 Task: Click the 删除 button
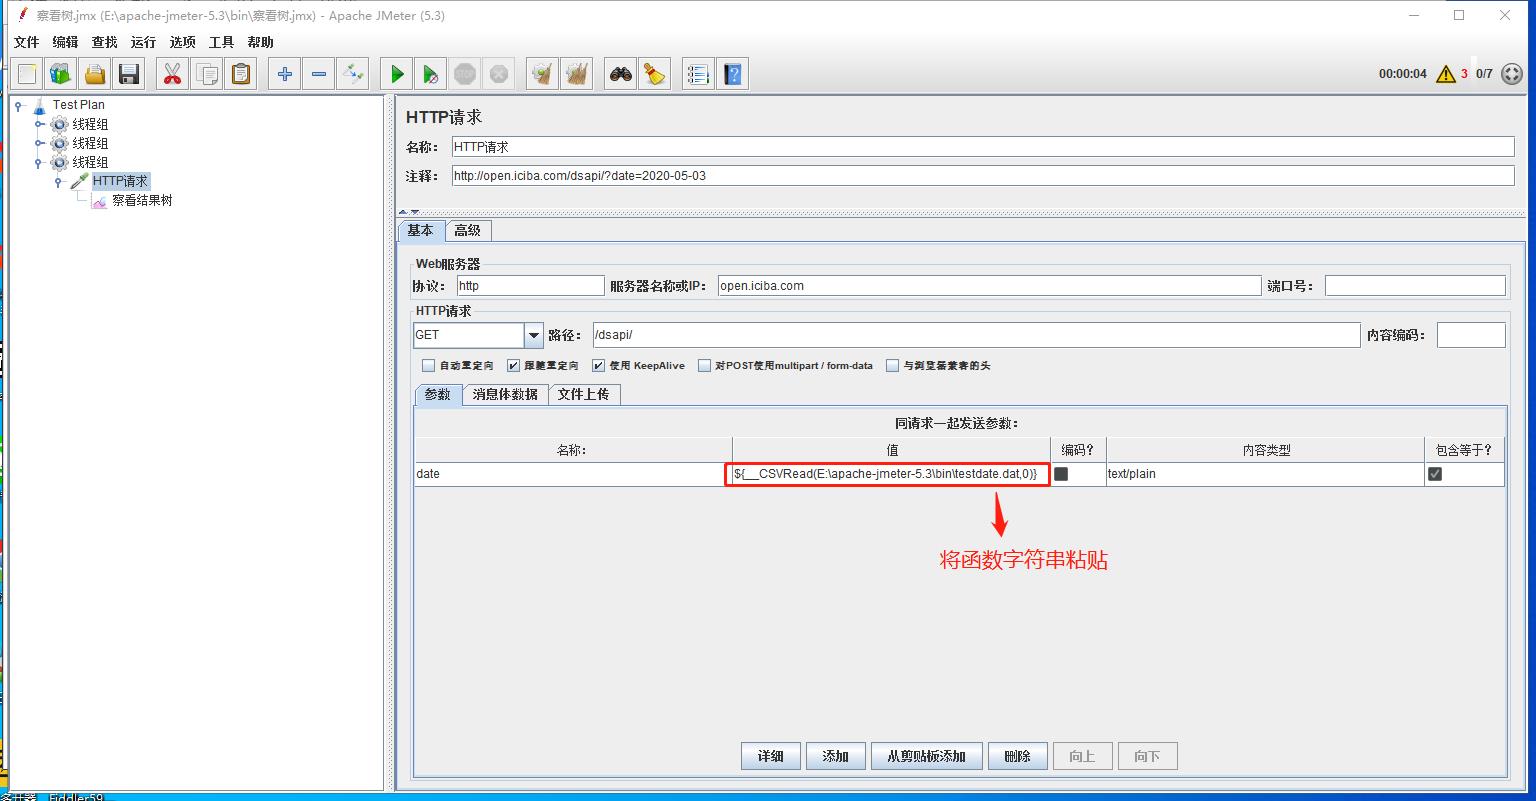coord(1017,756)
